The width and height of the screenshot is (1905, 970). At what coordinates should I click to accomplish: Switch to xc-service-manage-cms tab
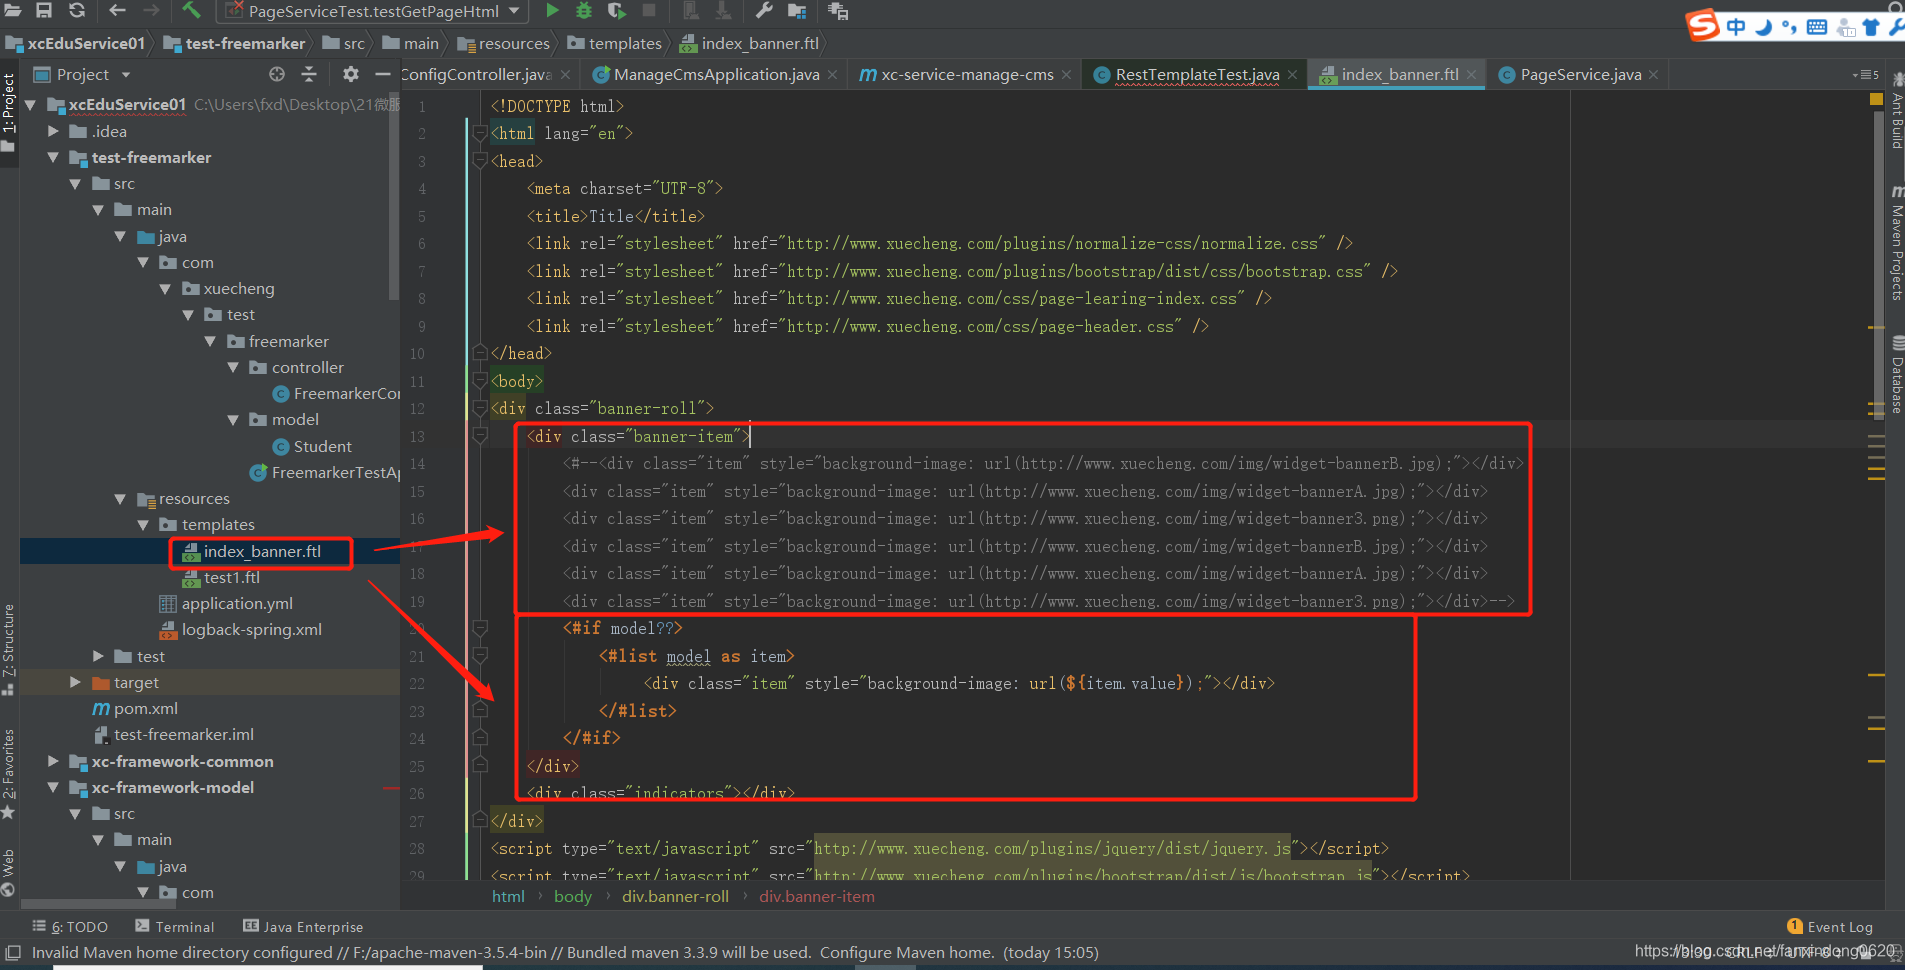(966, 74)
